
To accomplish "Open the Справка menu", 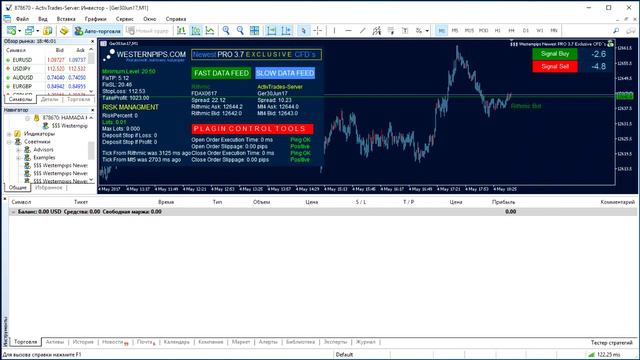I will pyautogui.click(x=176, y=19).
